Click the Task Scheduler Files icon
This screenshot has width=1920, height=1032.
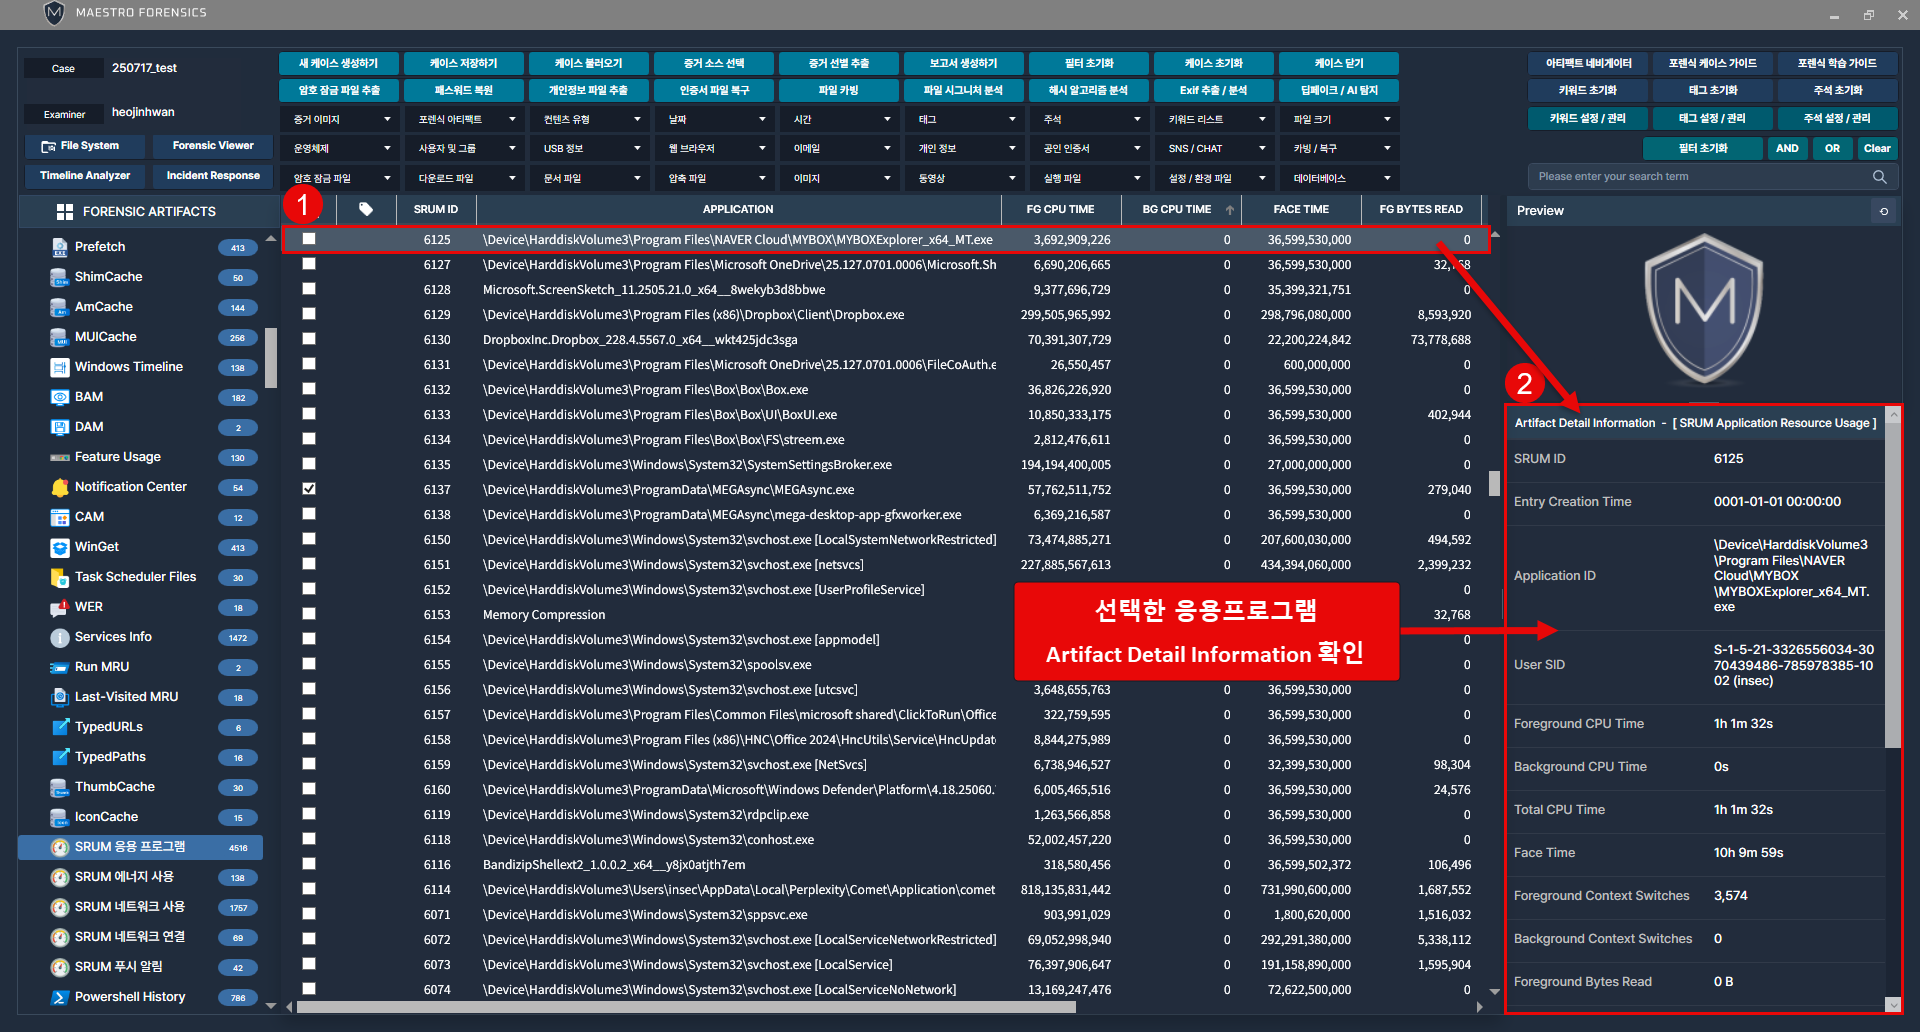pyautogui.click(x=59, y=577)
